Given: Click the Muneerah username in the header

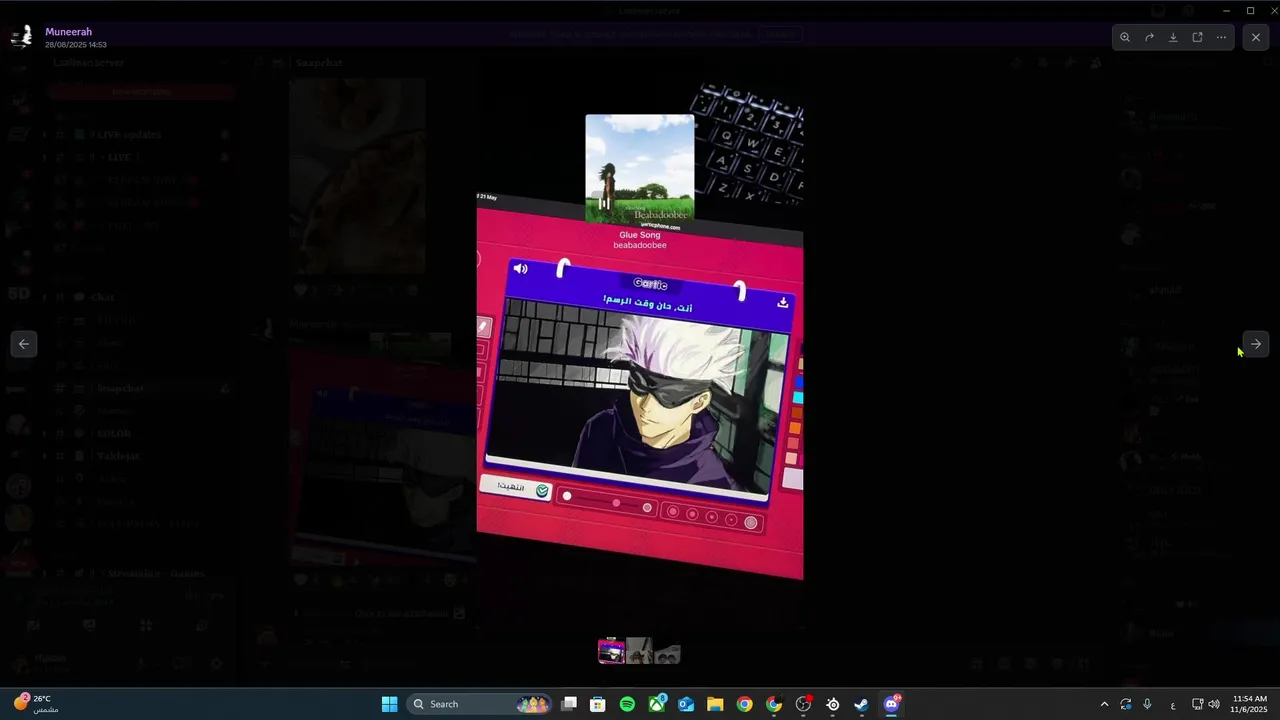Looking at the screenshot, I should (x=68, y=32).
